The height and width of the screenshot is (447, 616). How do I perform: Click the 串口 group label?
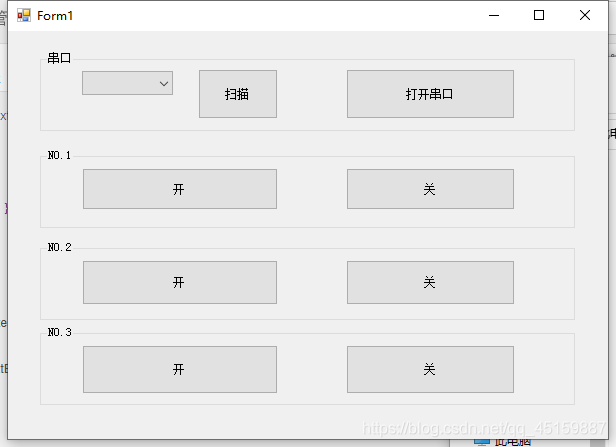click(59, 58)
